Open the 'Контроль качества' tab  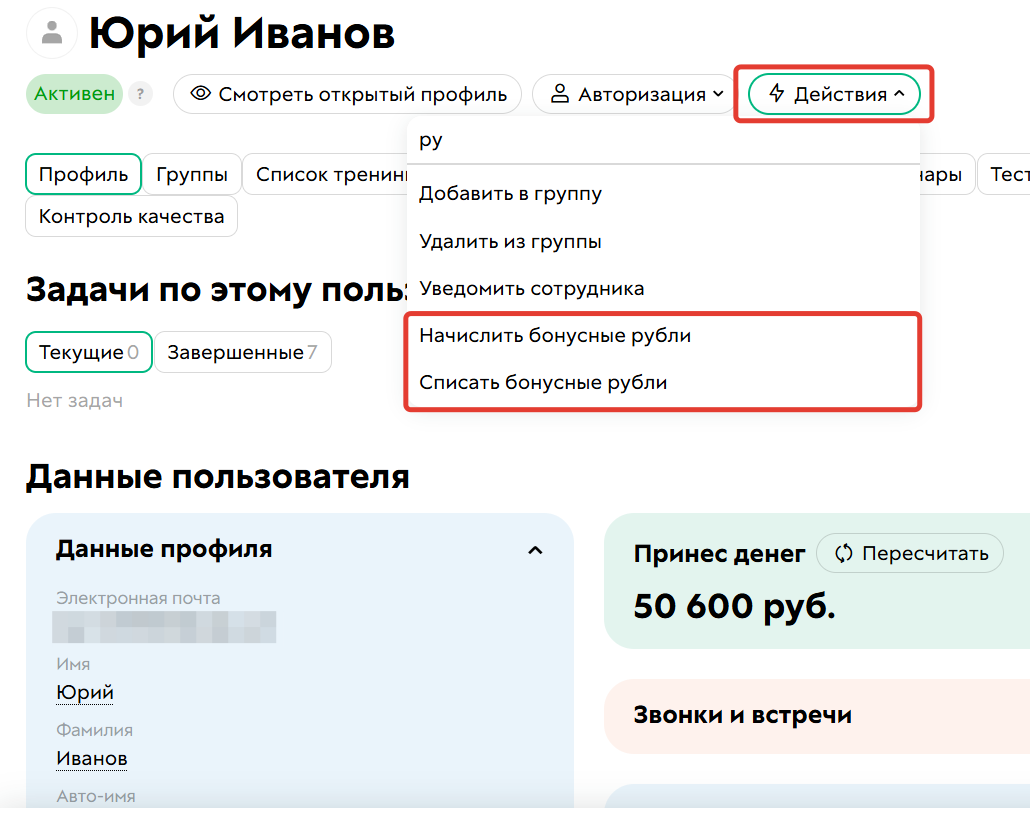[x=131, y=216]
